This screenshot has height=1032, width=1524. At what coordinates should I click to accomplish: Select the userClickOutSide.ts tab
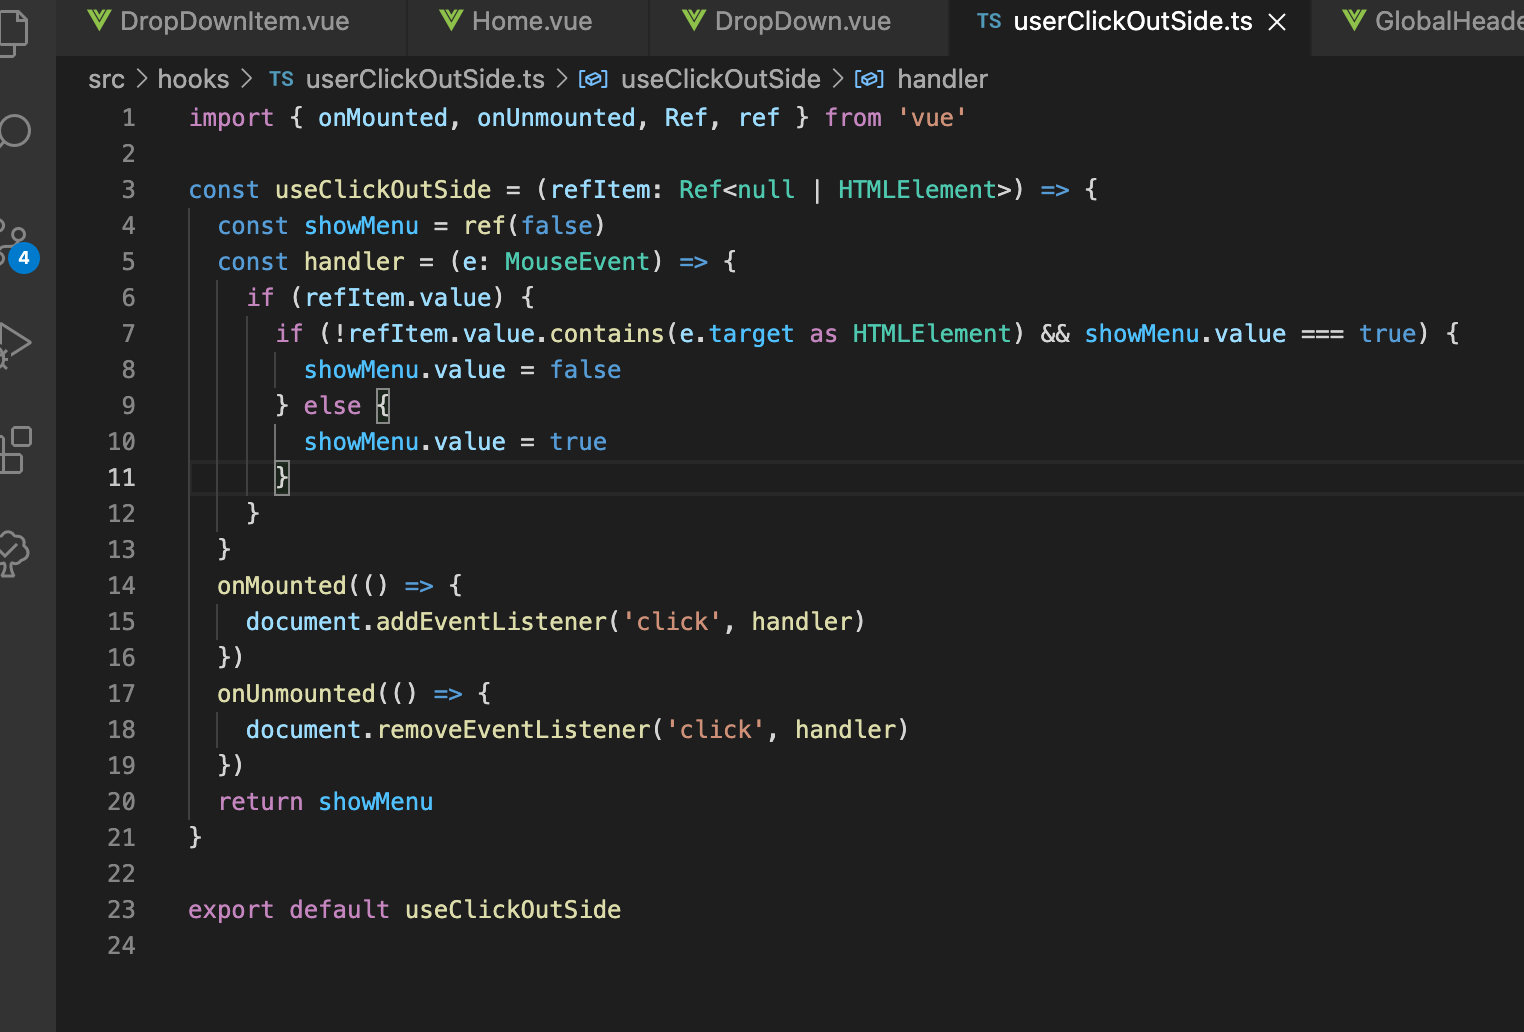pyautogui.click(x=1132, y=21)
